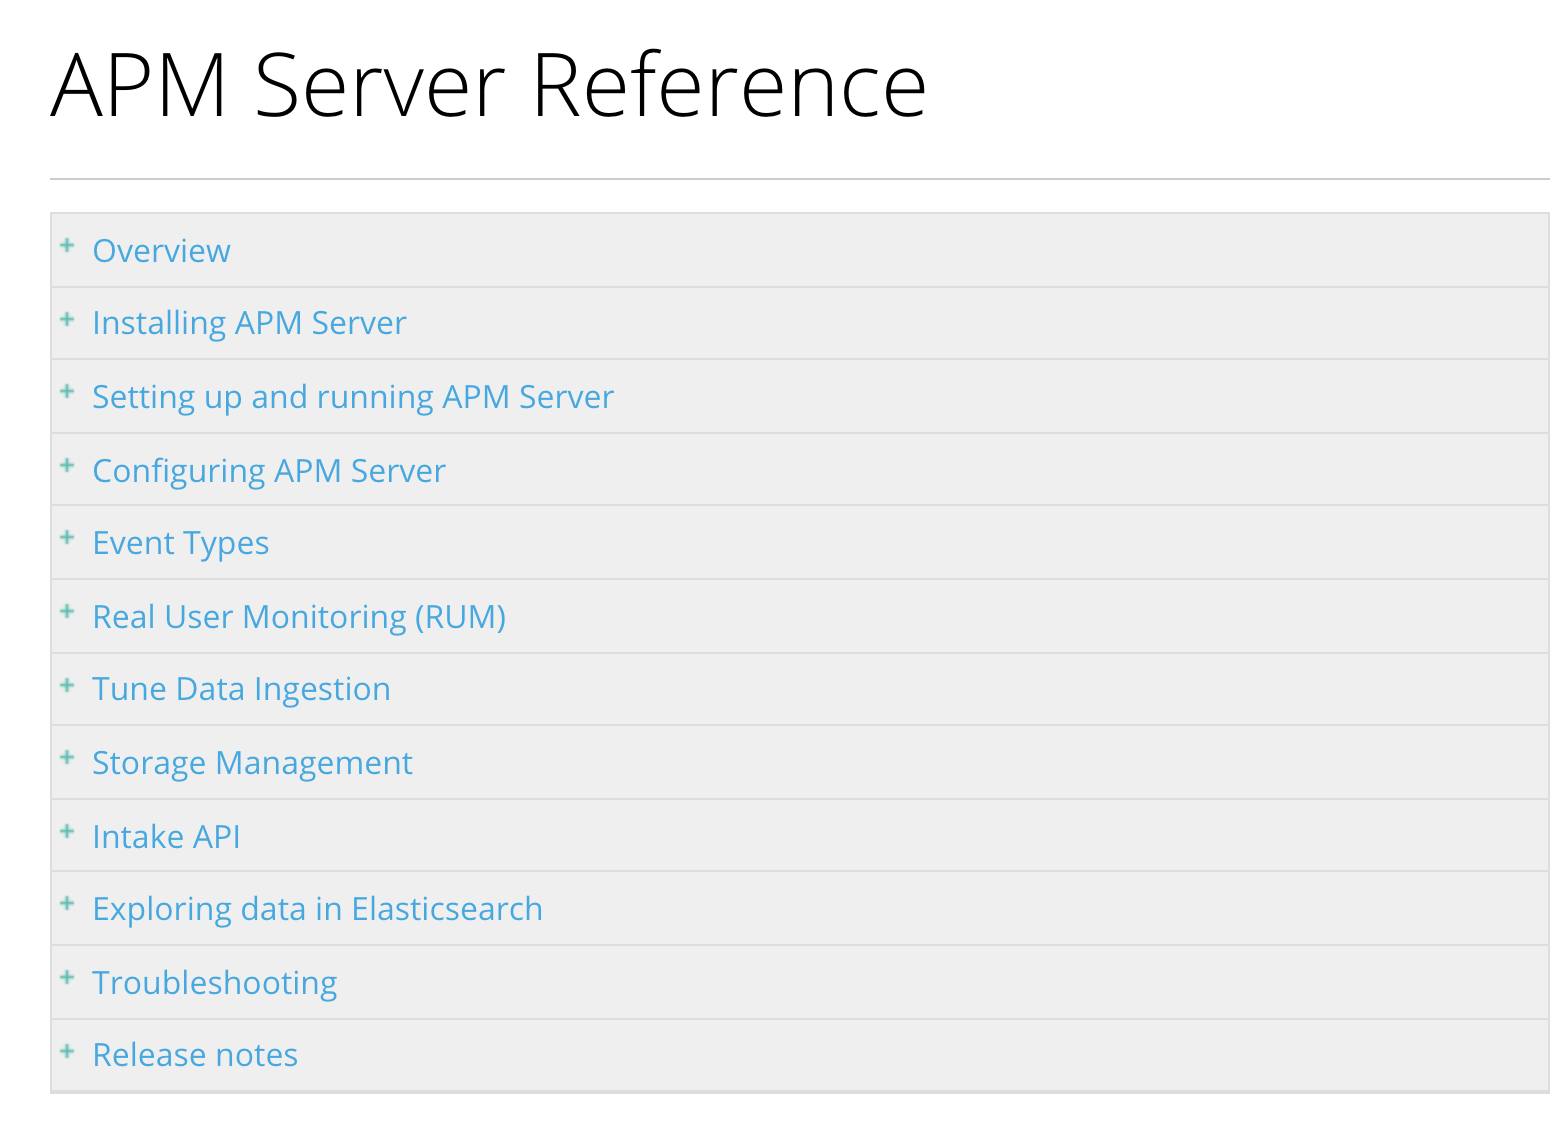This screenshot has width=1558, height=1146.
Task: Open Tune Data Ingestion link
Action: pos(241,689)
